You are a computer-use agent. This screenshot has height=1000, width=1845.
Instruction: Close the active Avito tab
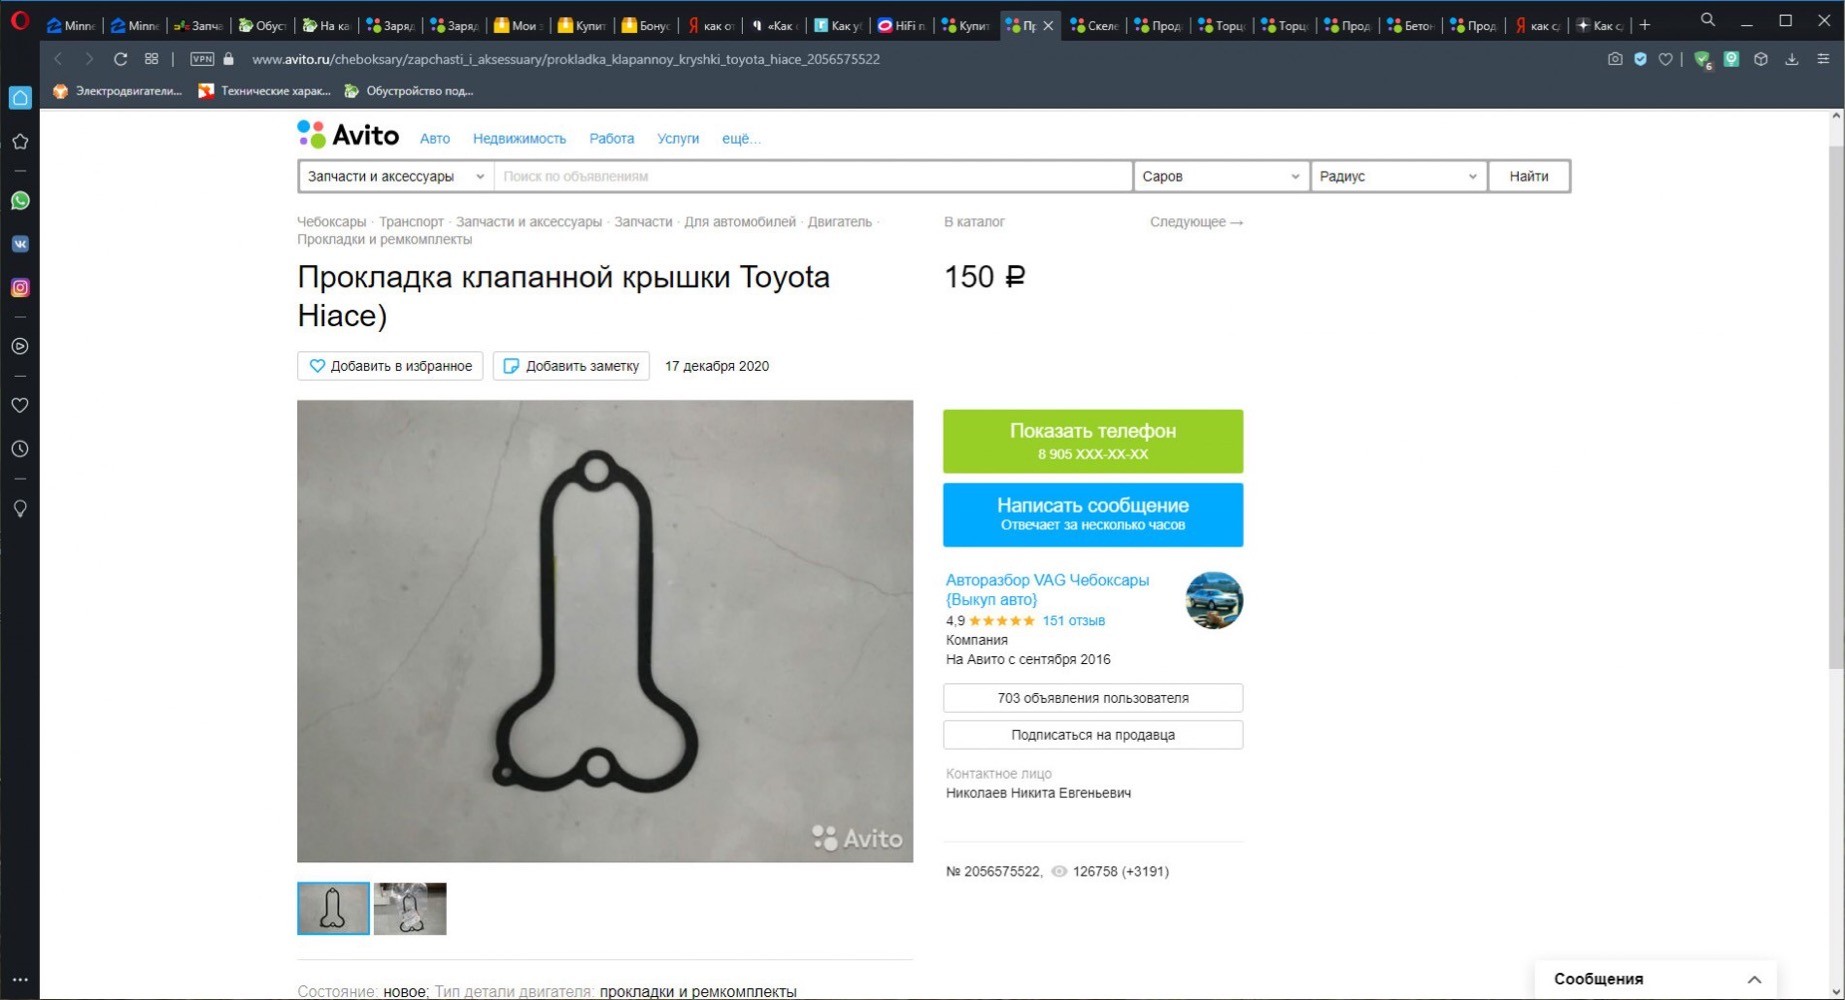pyautogui.click(x=1048, y=25)
